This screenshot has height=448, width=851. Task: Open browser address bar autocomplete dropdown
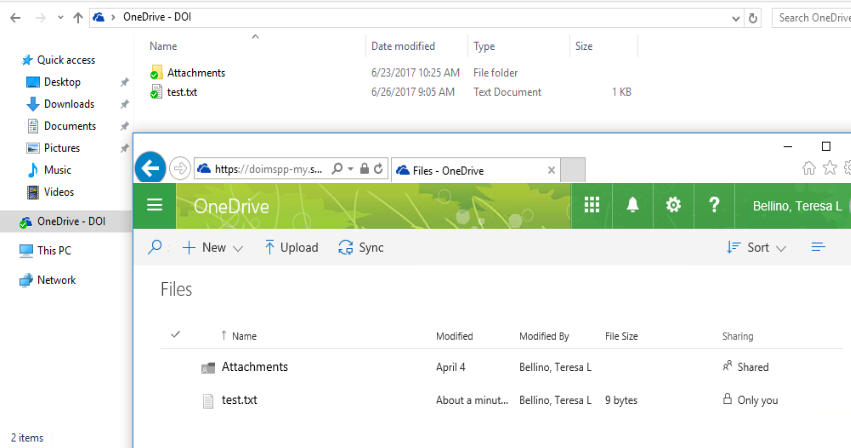point(351,169)
